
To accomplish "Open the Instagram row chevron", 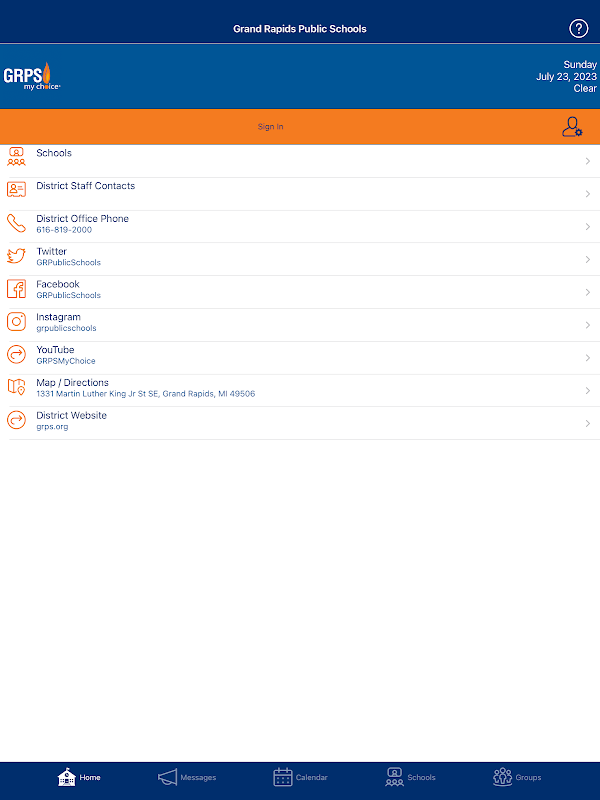I will [588, 325].
